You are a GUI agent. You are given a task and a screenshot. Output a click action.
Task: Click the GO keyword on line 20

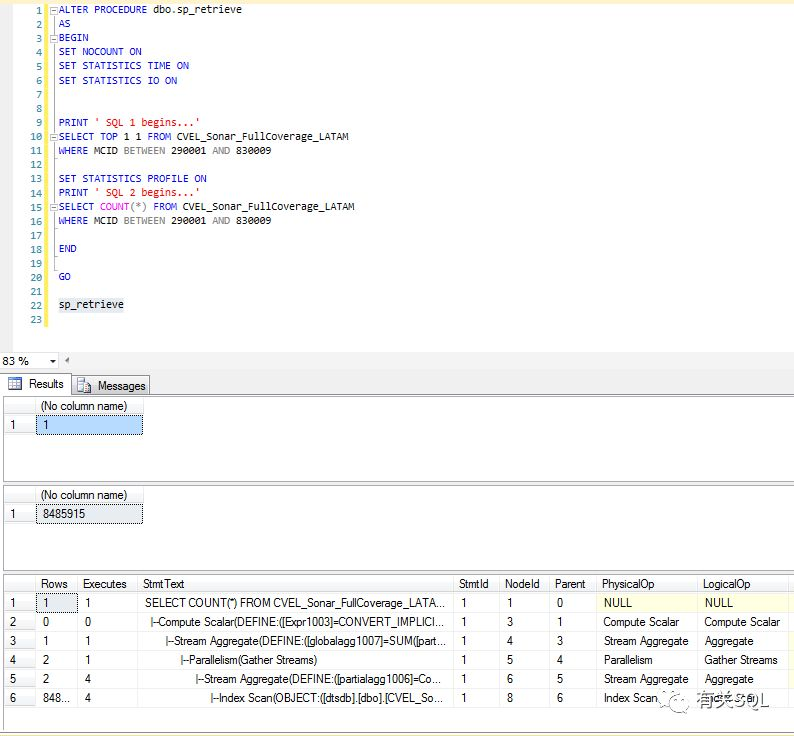pyautogui.click(x=64, y=277)
